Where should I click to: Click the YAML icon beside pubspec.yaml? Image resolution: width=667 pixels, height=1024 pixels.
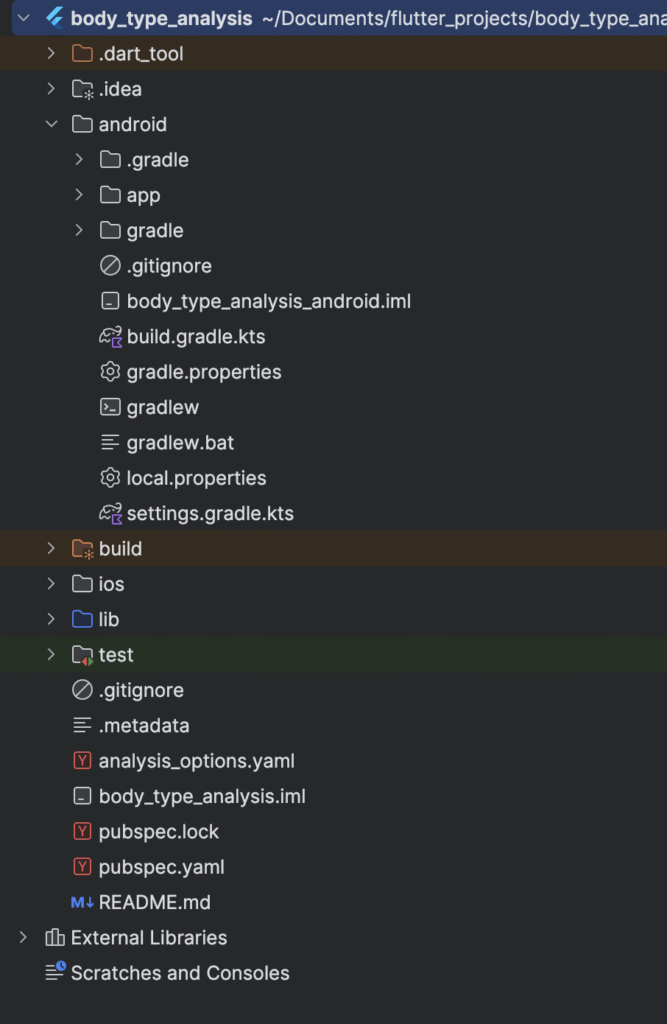pos(82,867)
